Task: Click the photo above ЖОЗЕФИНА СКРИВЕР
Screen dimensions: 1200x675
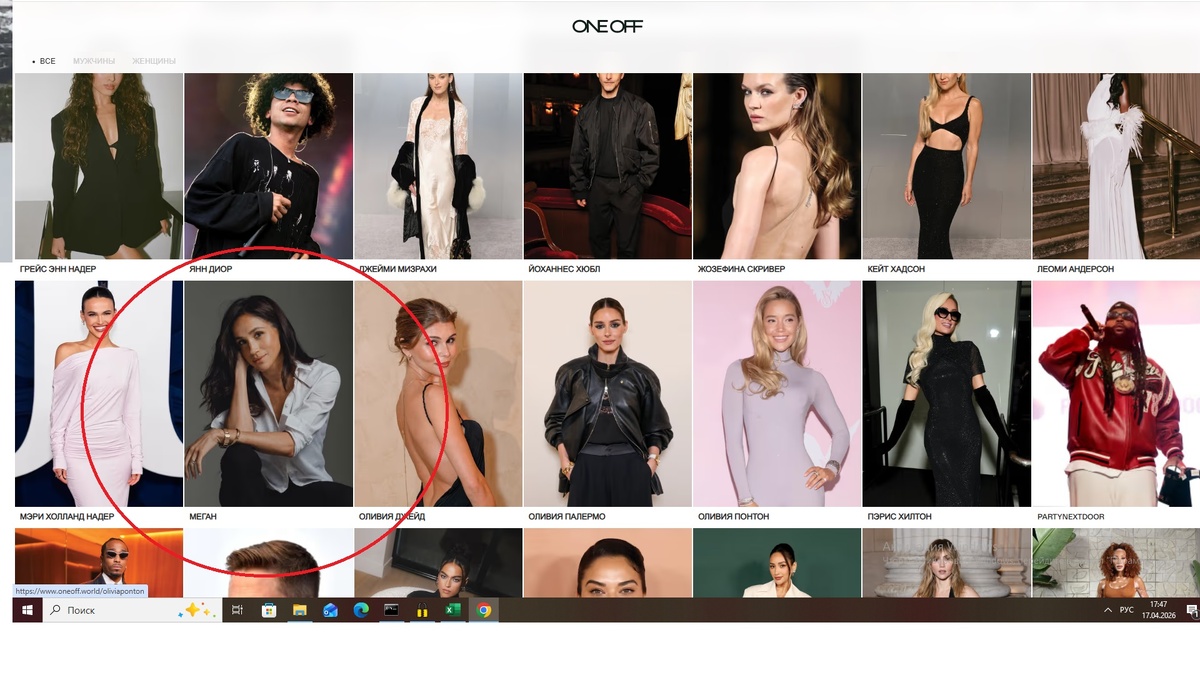Action: [x=777, y=166]
